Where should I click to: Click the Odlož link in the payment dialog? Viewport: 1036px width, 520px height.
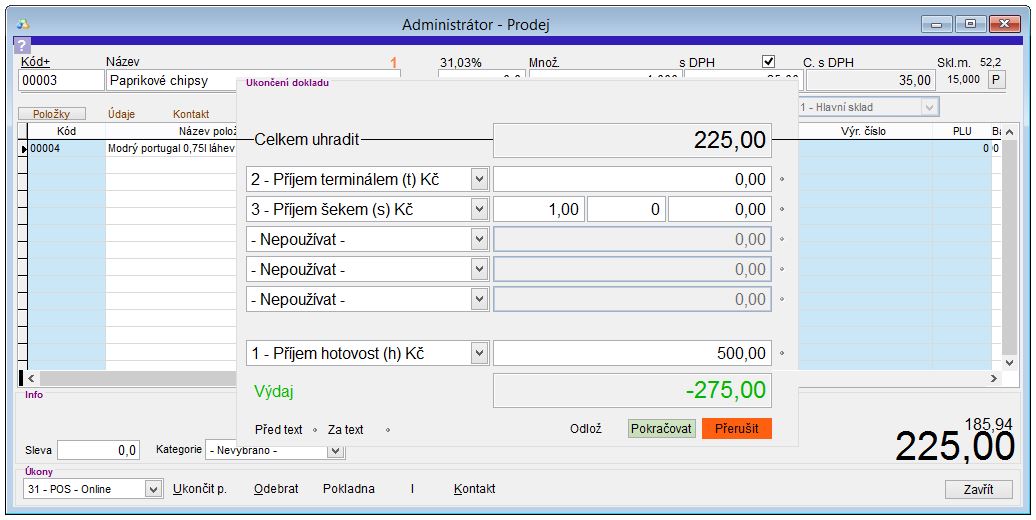click(x=586, y=429)
